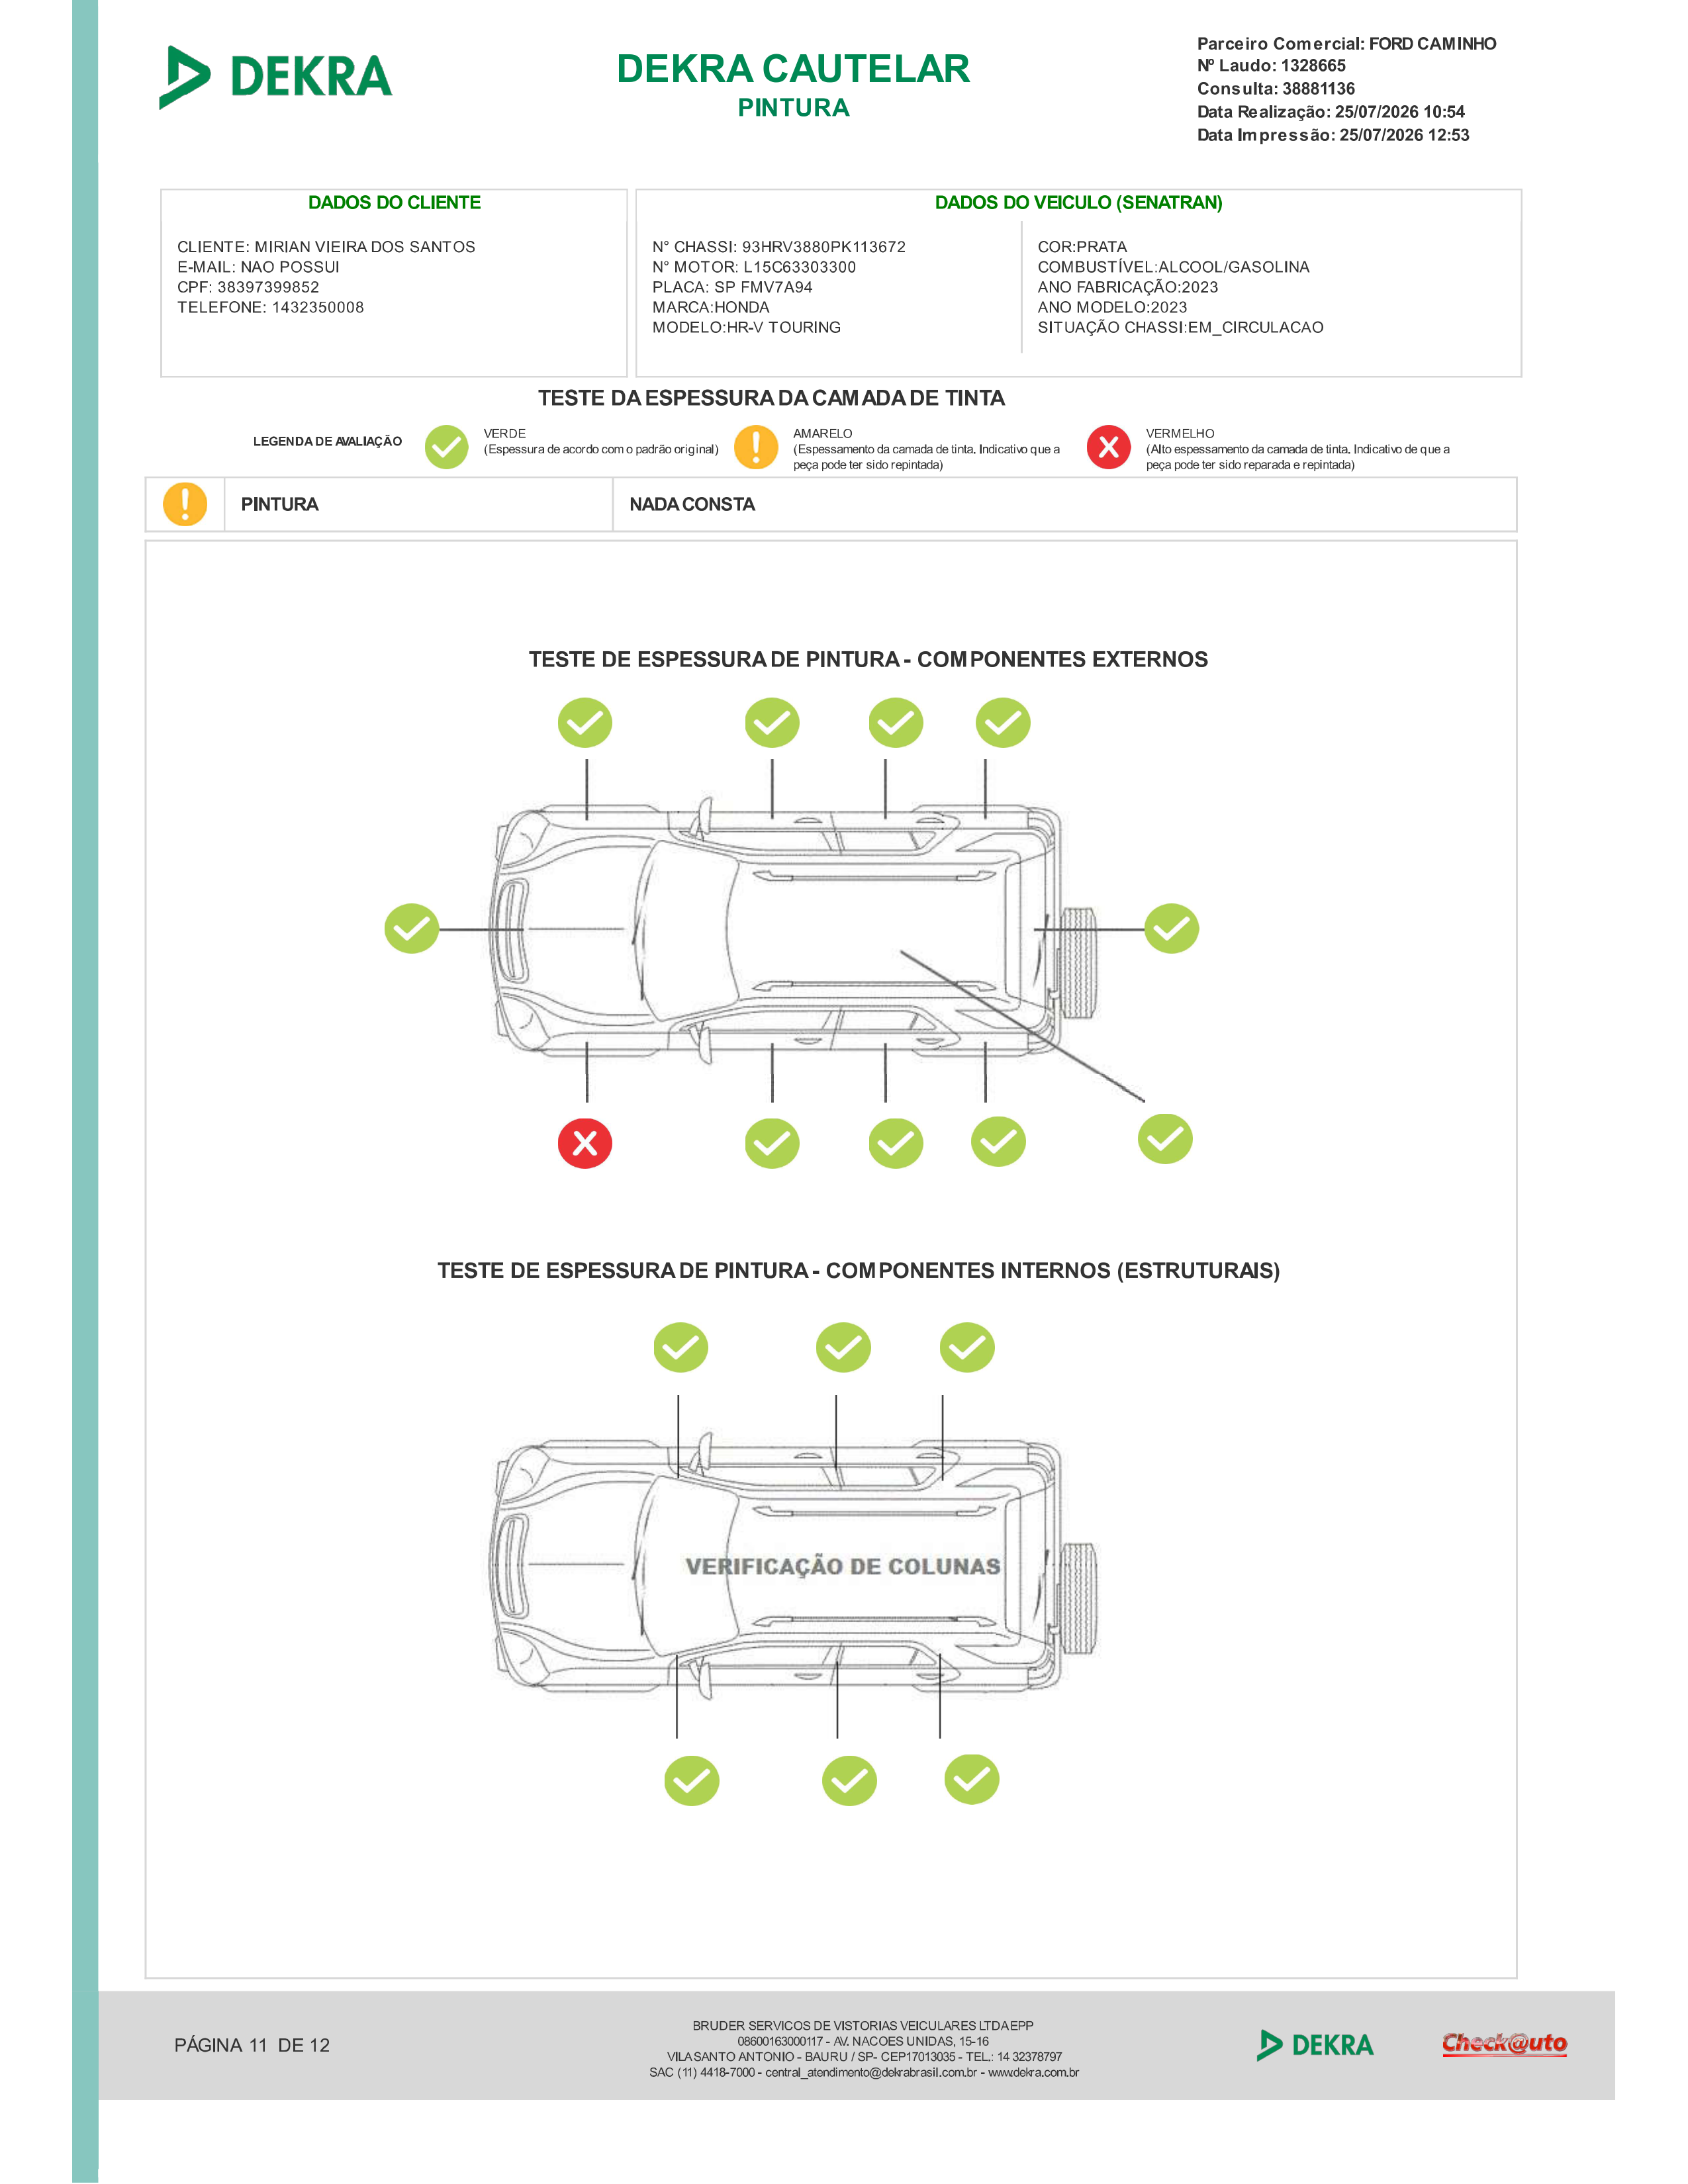Select lower-row check below front door, exterior diagram
Screen dimensions: 1688x2184
coord(772,1143)
